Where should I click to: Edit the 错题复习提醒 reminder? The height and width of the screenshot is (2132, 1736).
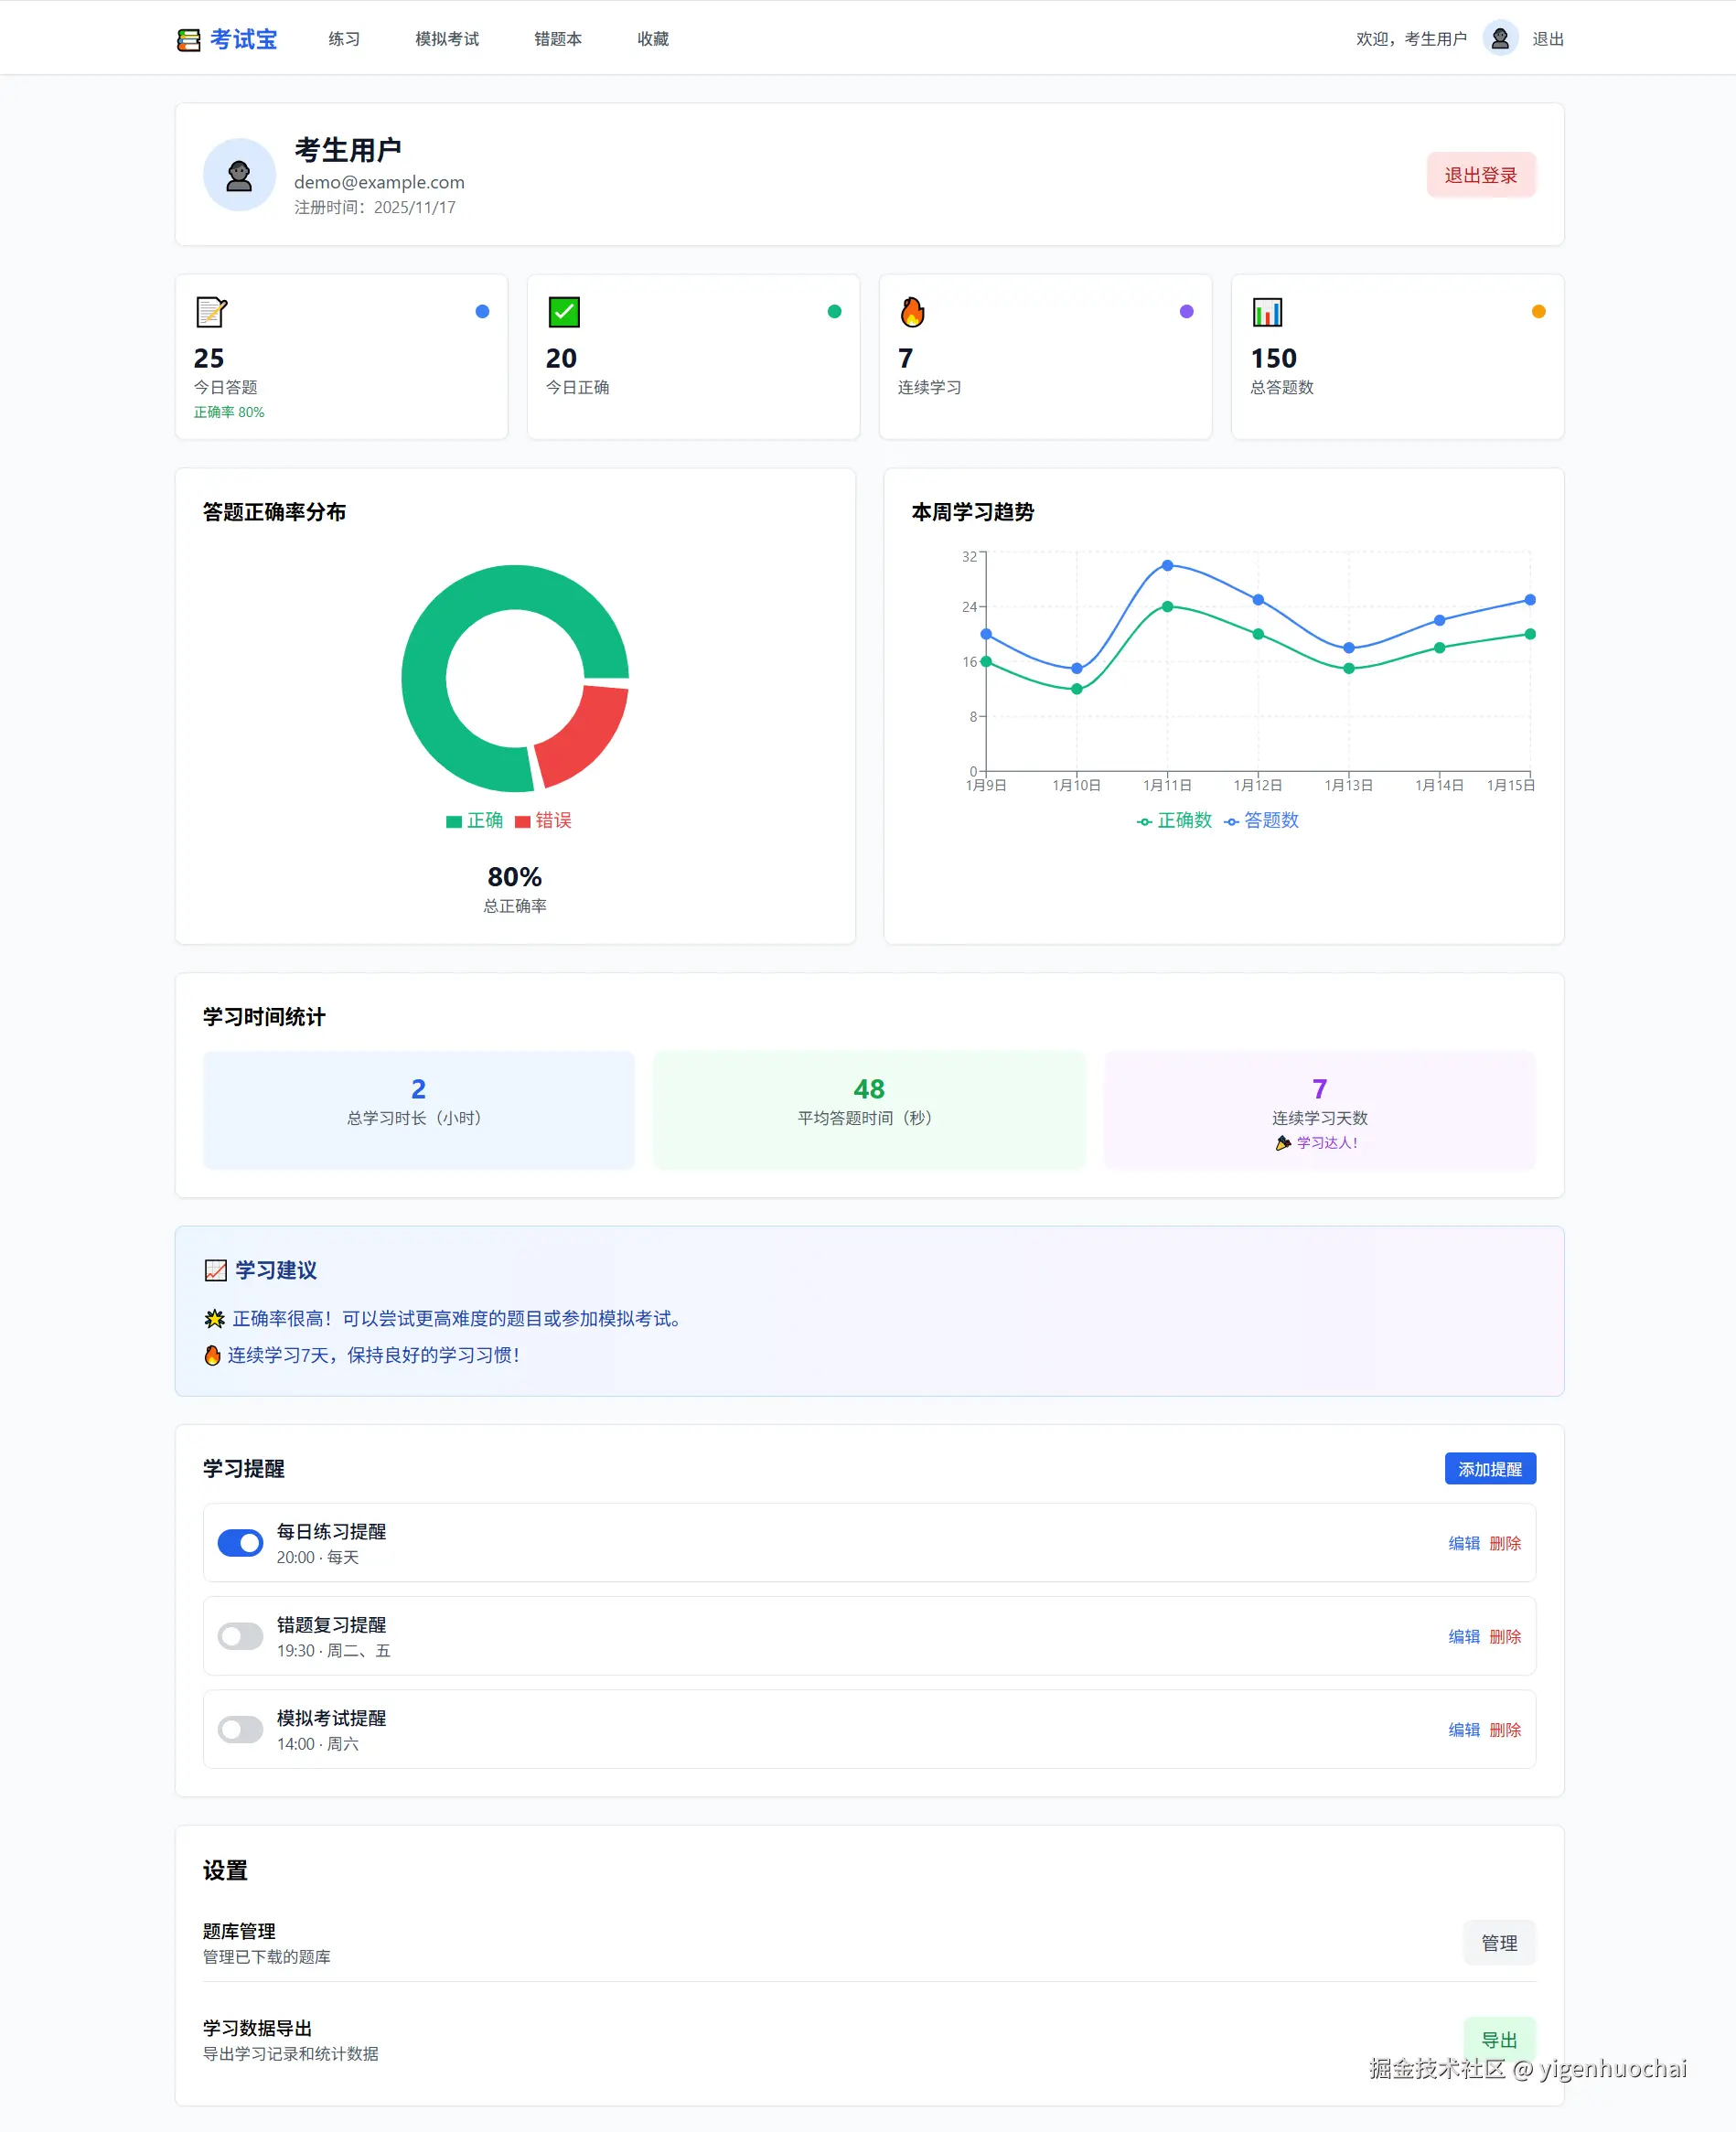[x=1464, y=1636]
